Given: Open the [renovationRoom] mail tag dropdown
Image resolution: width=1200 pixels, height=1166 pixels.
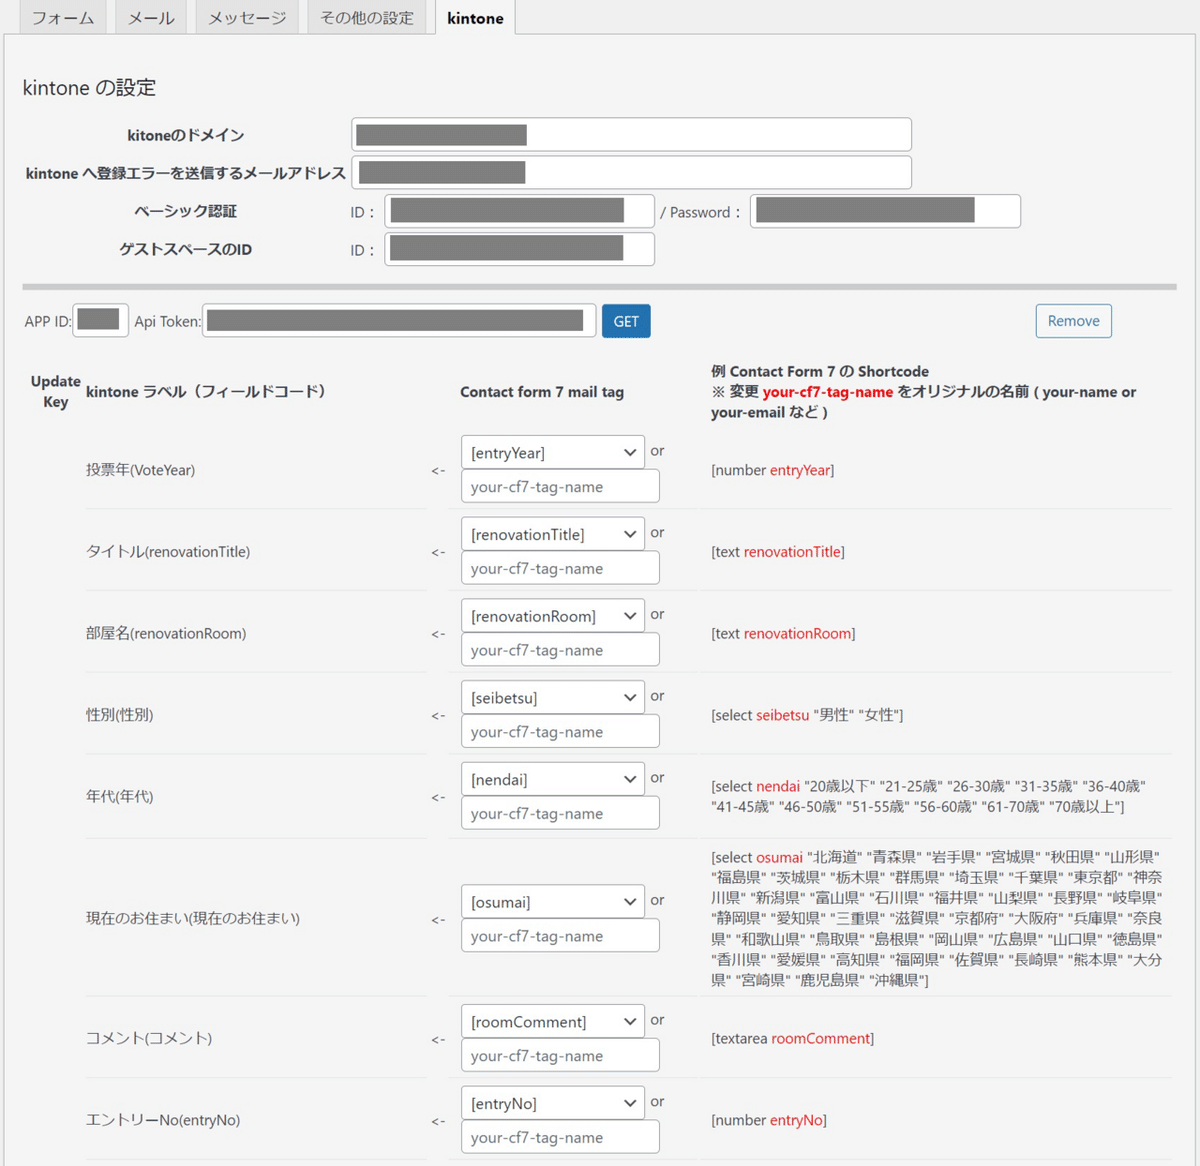Looking at the screenshot, I should coord(553,616).
